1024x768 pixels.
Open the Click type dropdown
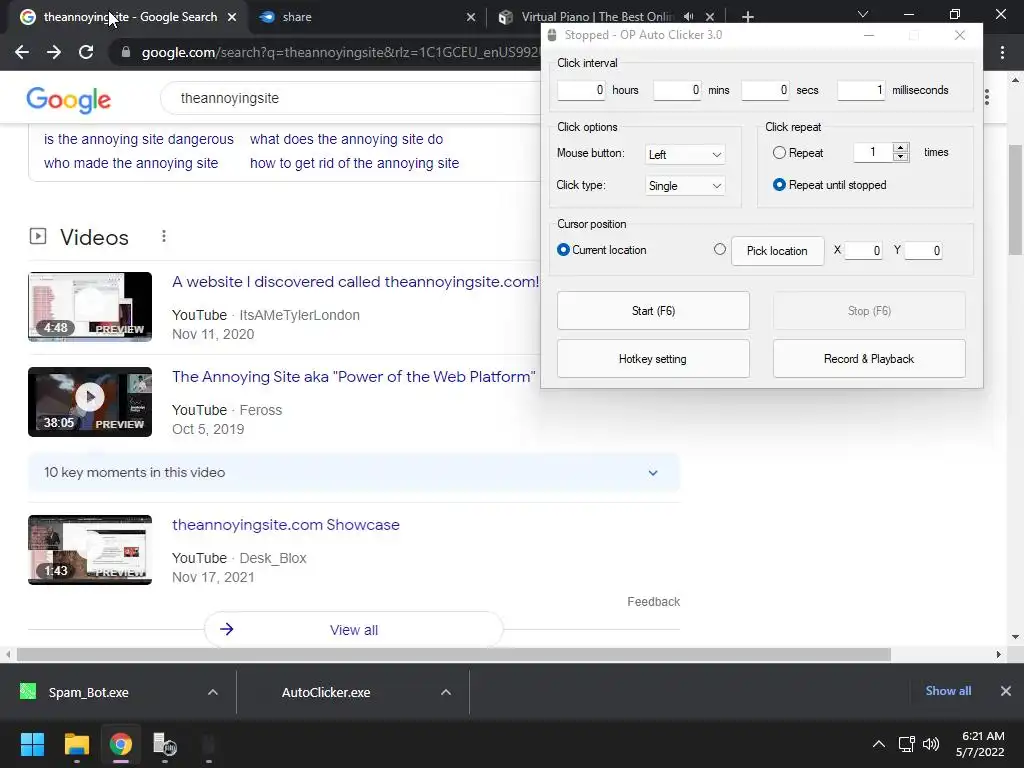pyautogui.click(x=684, y=186)
